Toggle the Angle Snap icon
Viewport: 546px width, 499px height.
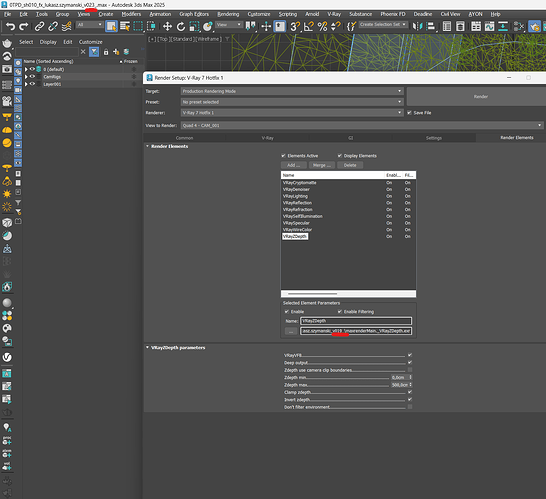[x=309, y=26]
